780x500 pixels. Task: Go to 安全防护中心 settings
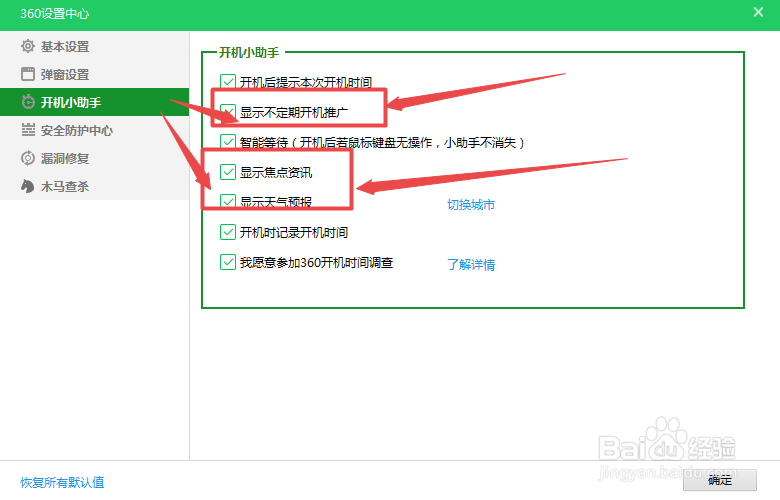tap(95, 130)
